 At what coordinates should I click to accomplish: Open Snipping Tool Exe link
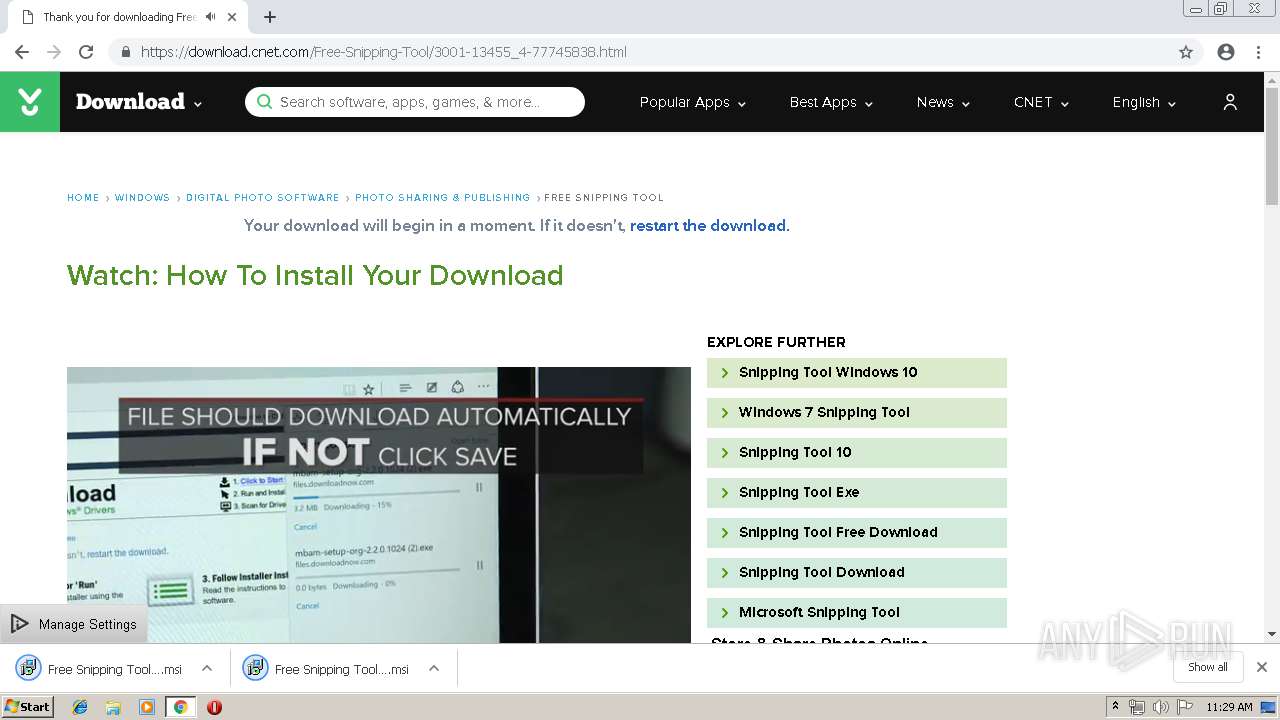857,492
